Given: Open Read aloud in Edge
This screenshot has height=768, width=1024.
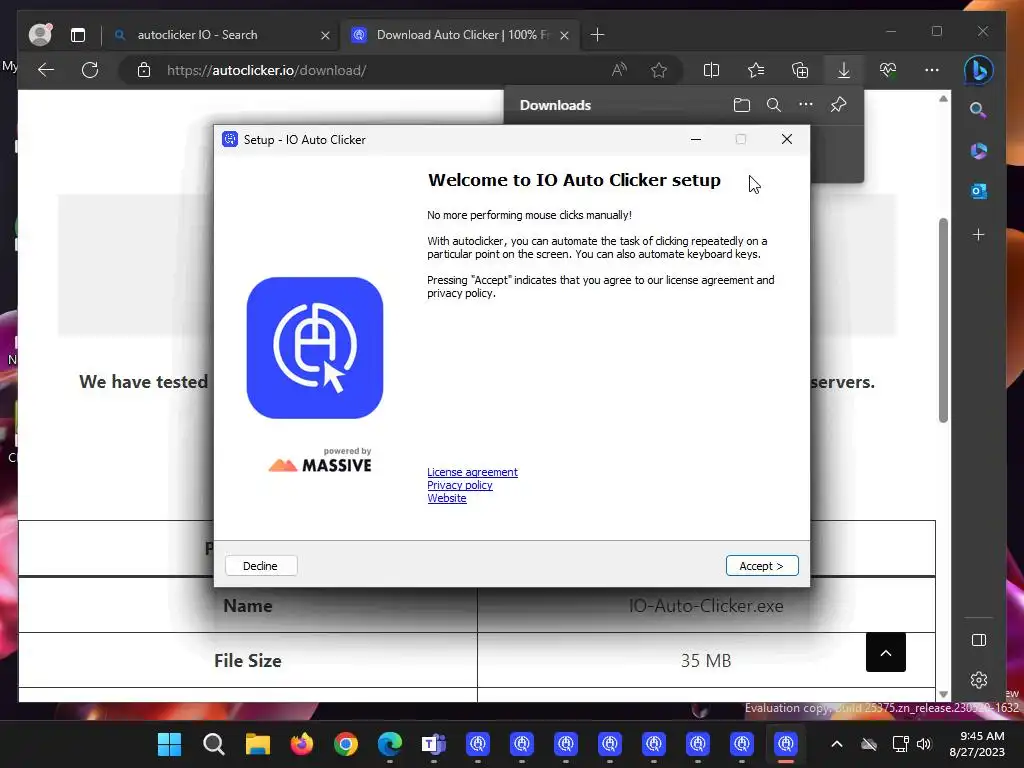Looking at the screenshot, I should pyautogui.click(x=619, y=70).
